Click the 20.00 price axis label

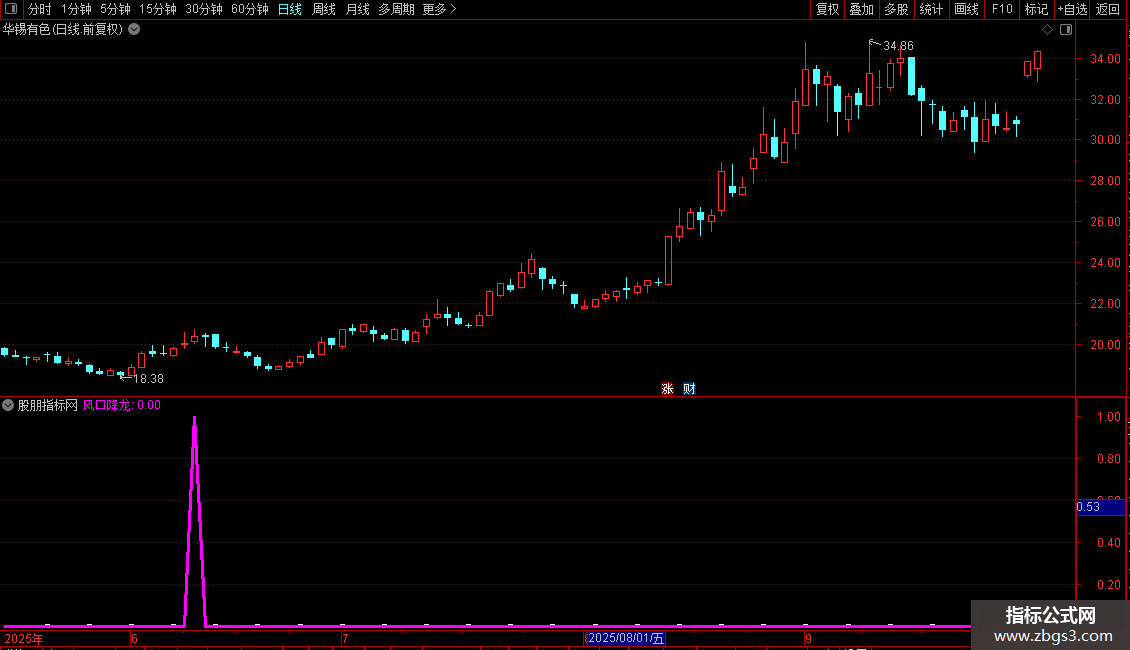(x=1105, y=344)
